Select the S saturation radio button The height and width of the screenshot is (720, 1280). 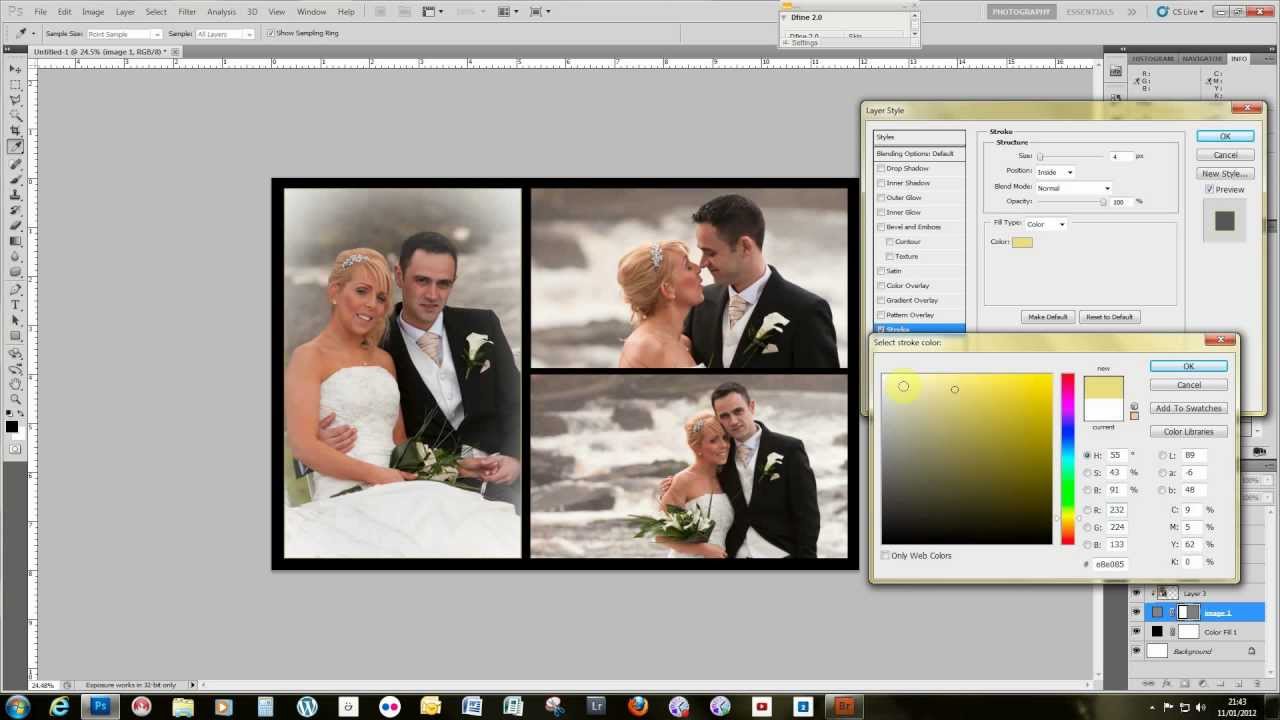[x=1087, y=473]
